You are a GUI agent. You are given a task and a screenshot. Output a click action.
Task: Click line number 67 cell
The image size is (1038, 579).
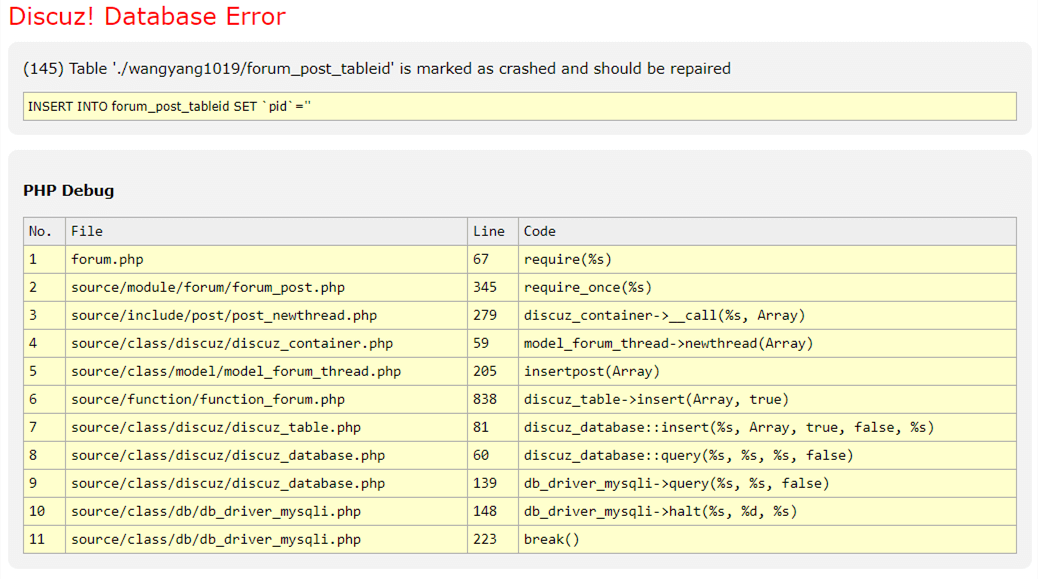(493, 259)
